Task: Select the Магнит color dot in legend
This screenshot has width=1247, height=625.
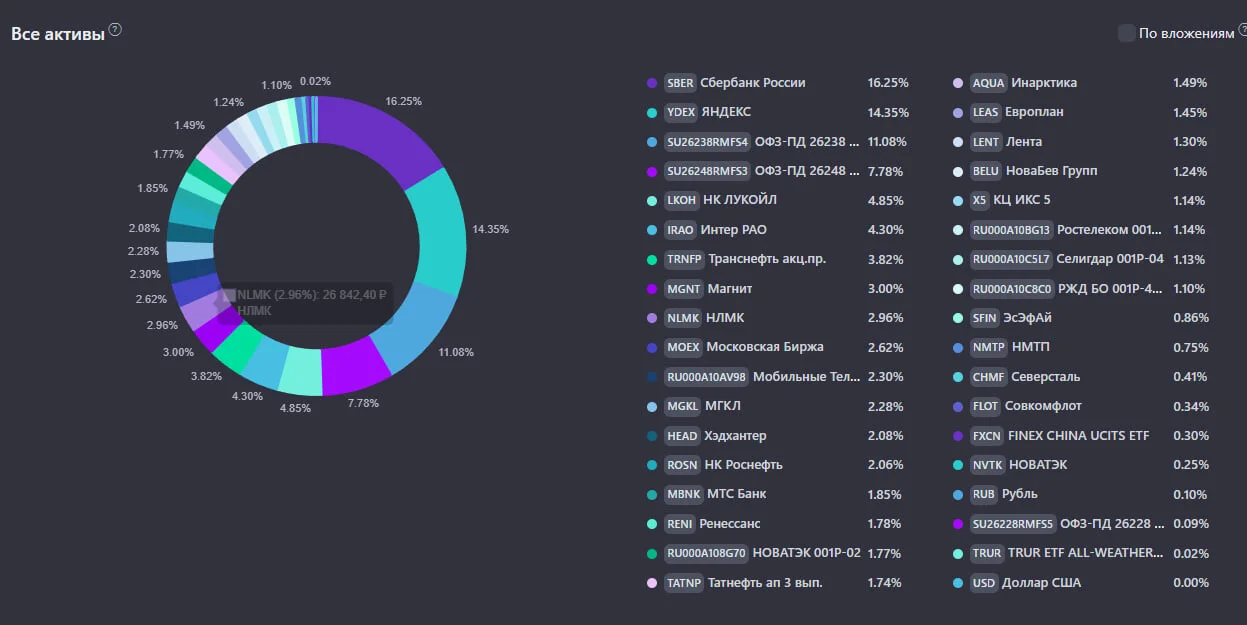Action: (x=652, y=289)
